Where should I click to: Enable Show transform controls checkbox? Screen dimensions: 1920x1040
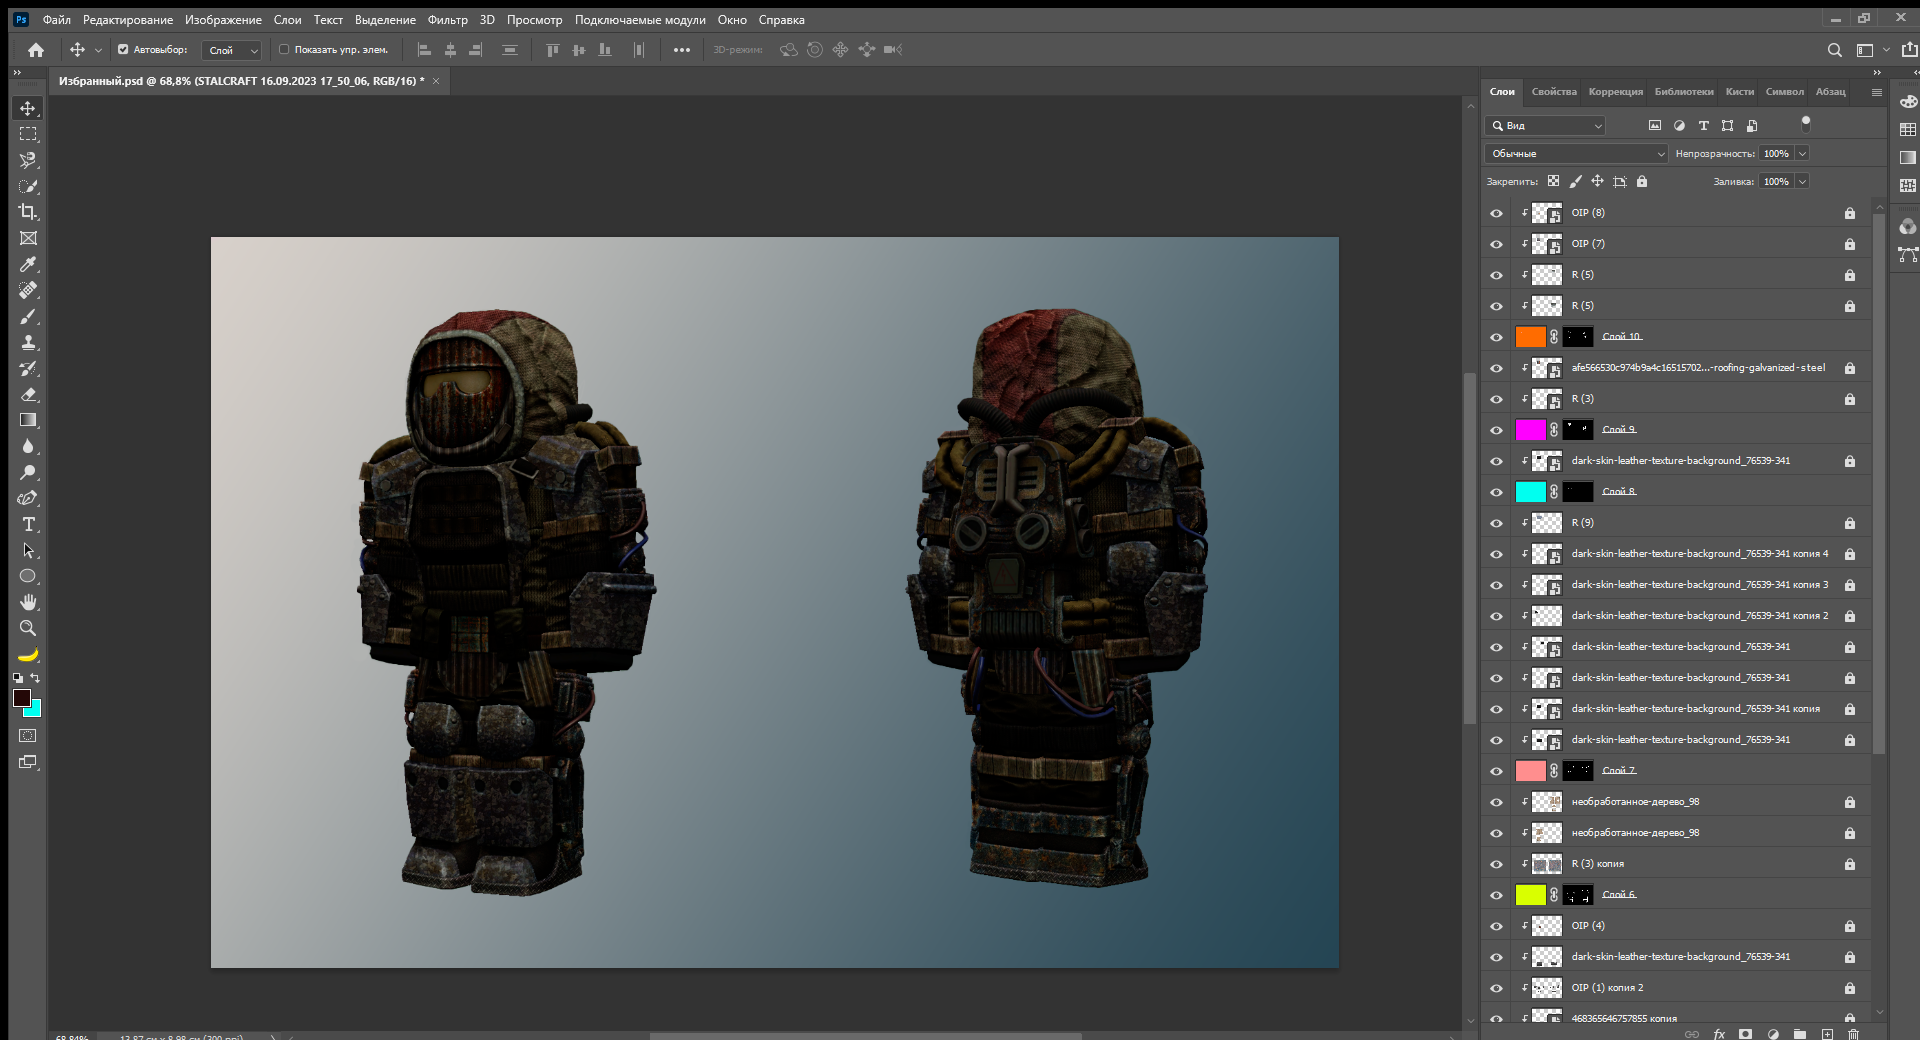pyautogui.click(x=284, y=49)
